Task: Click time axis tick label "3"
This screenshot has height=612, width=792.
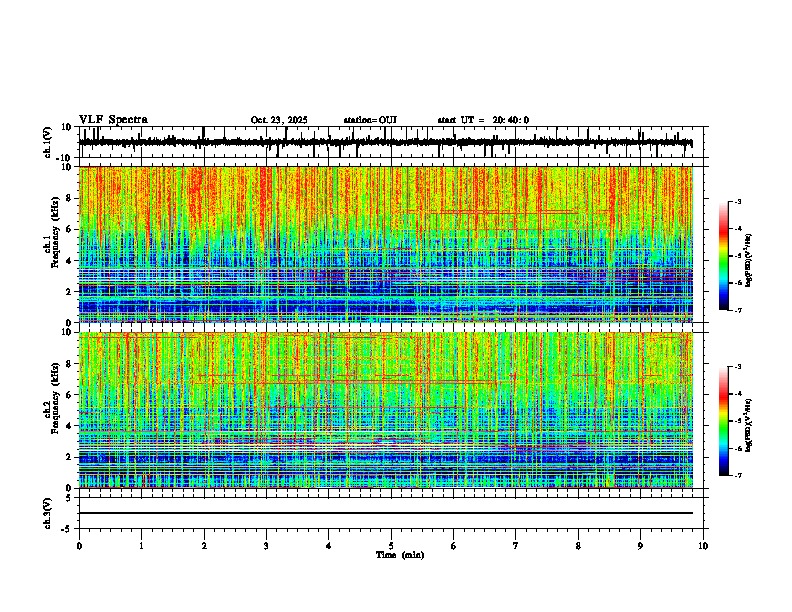Action: (266, 546)
